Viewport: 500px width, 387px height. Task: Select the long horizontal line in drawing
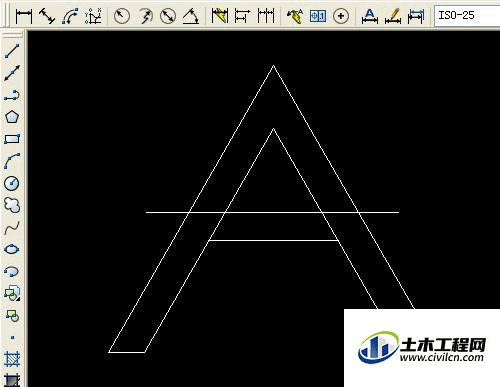tap(272, 212)
